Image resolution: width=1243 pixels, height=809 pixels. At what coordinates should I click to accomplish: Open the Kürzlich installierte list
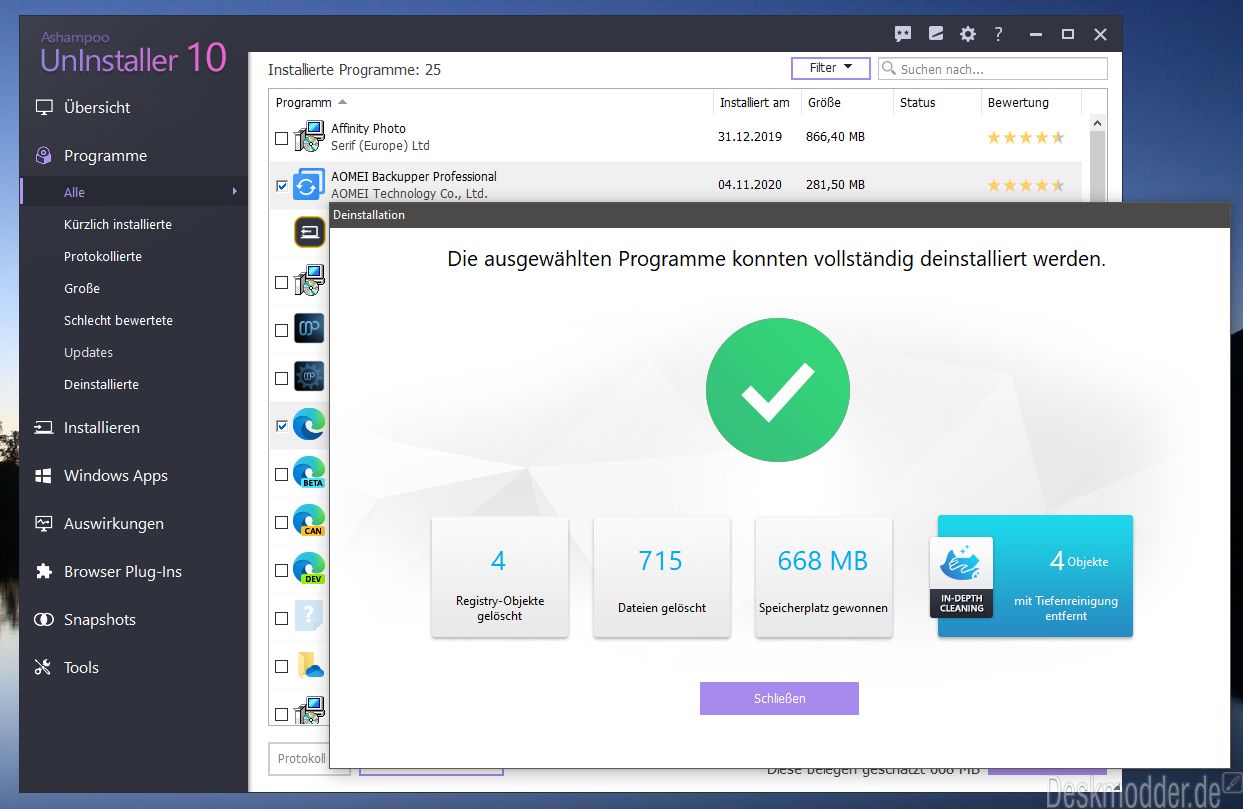(x=117, y=225)
